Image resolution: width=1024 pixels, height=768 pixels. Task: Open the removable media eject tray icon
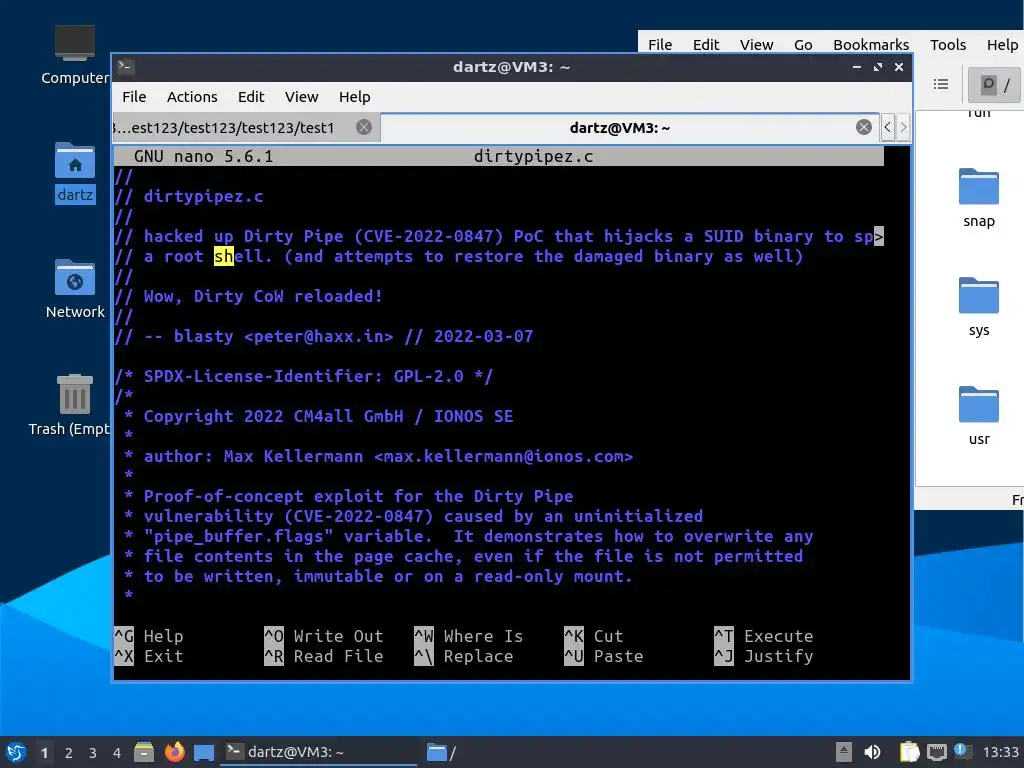click(x=844, y=752)
